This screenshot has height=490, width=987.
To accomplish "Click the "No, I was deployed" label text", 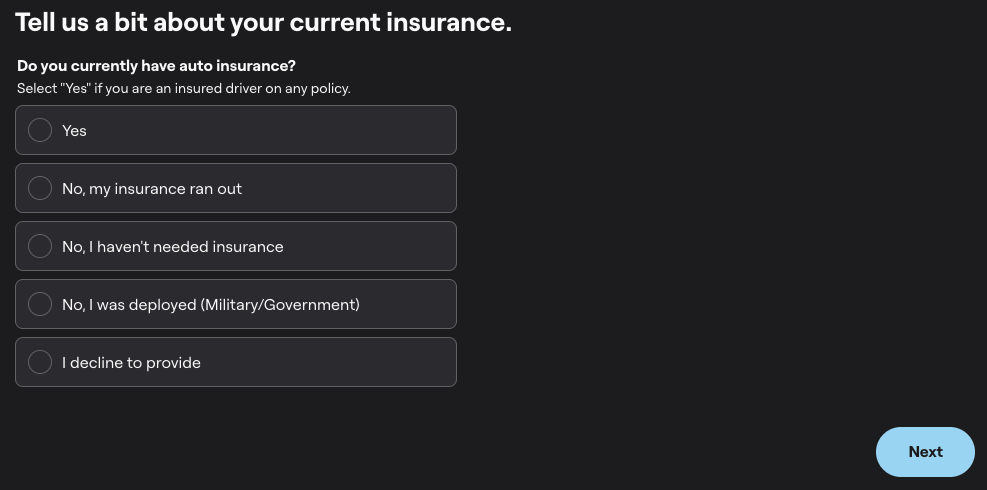I will tap(130, 305).
